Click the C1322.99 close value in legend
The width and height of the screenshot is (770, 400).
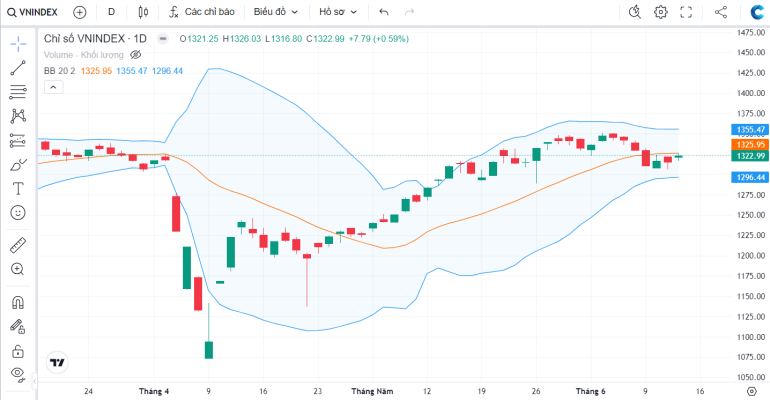pyautogui.click(x=326, y=39)
